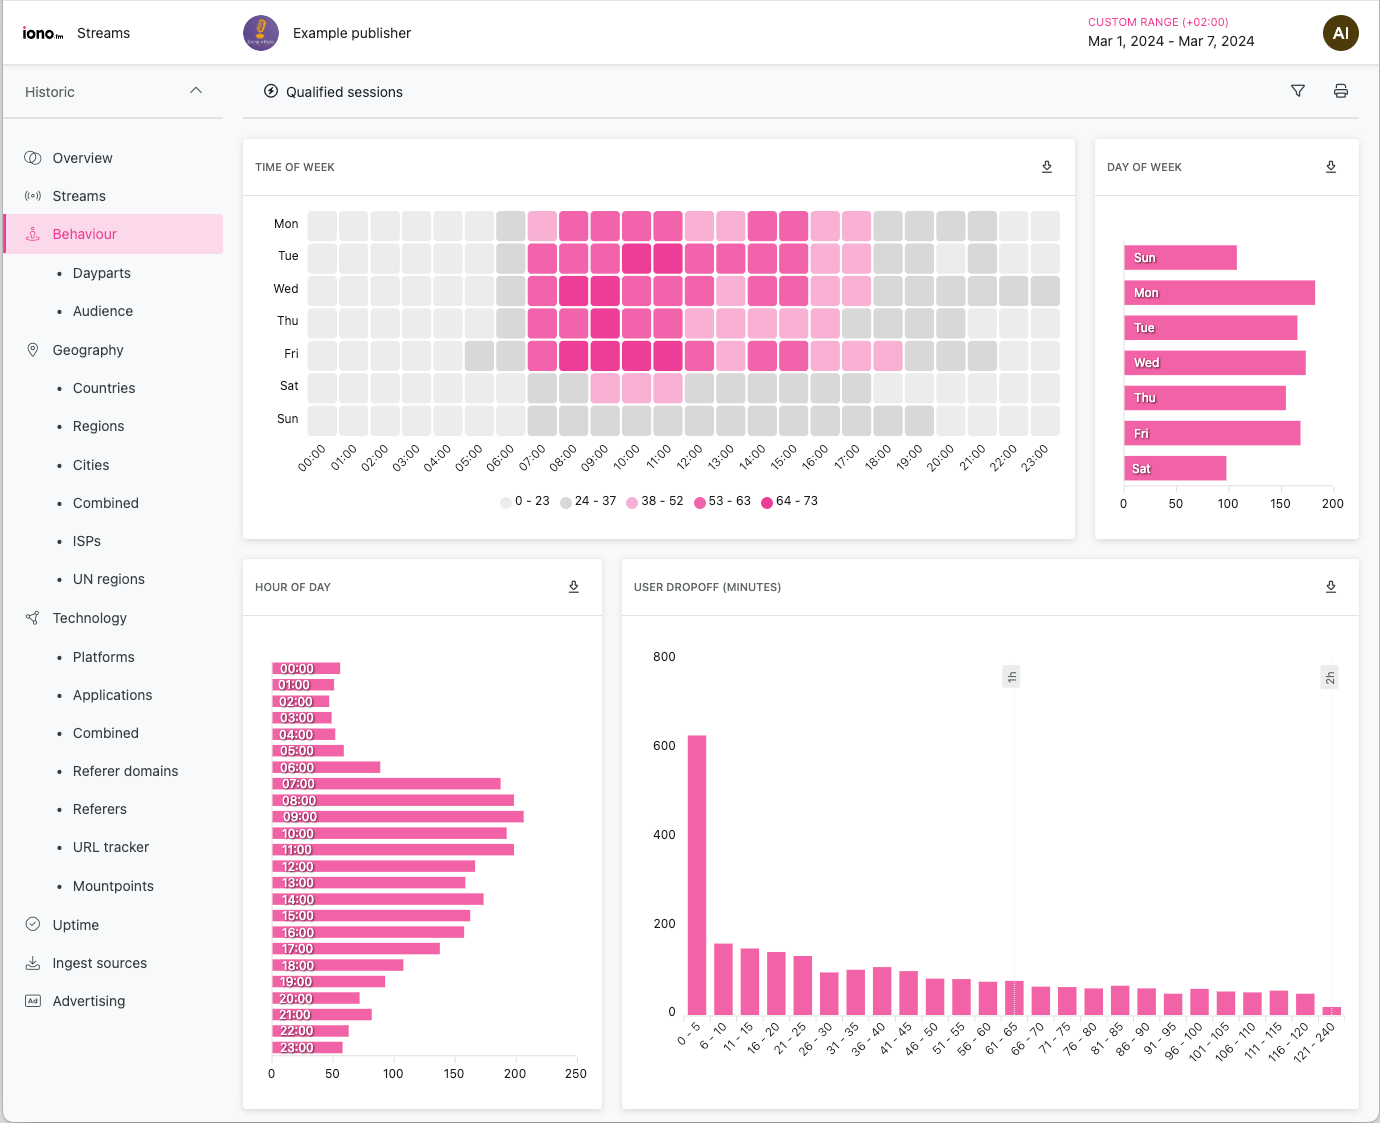Click the 09:00 bar in Hour of Day
This screenshot has height=1123, width=1380.
tap(398, 817)
